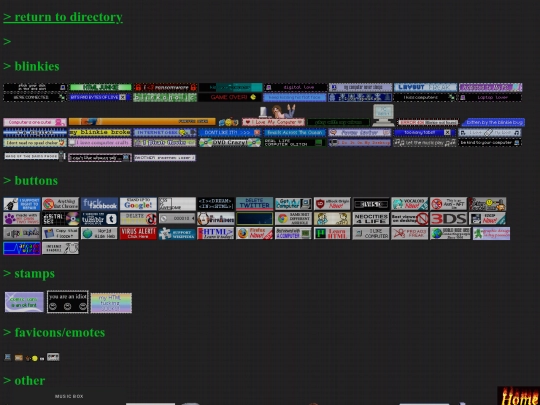540x405 pixels.
Task: Click the 'you are an idiot' stamp
Action: tap(68, 302)
